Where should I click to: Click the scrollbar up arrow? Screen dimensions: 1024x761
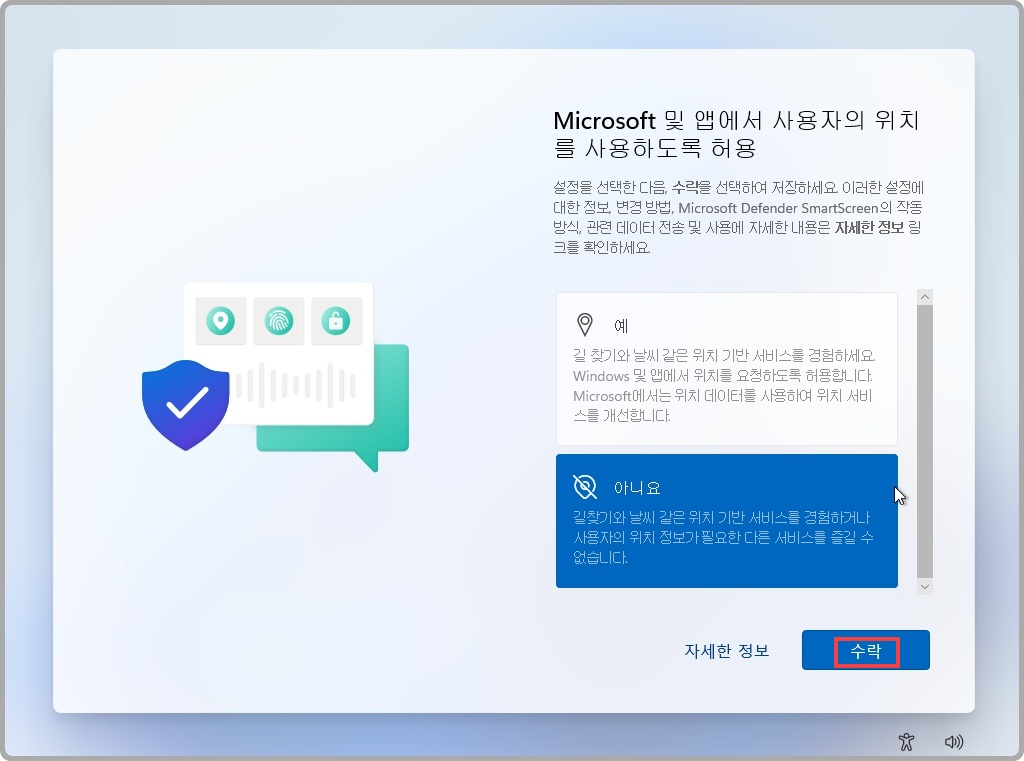point(923,296)
